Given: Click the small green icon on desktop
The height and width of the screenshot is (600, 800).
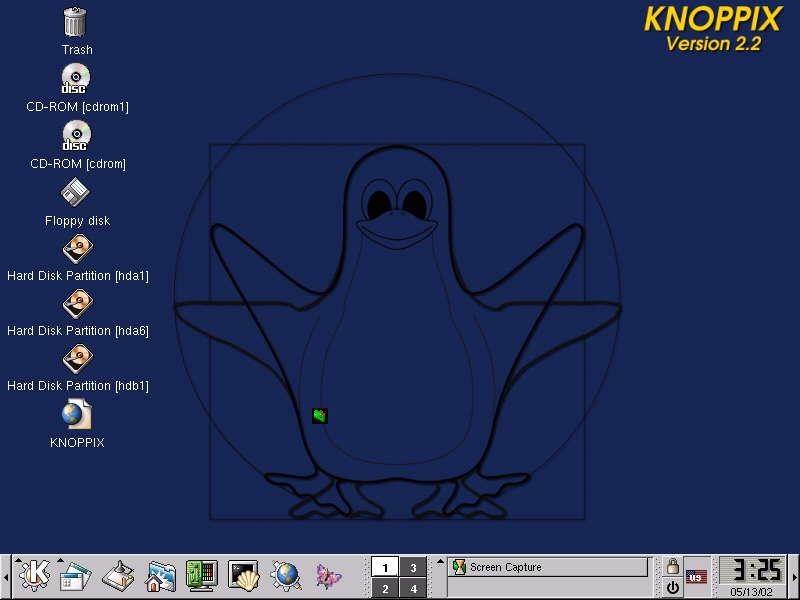Looking at the screenshot, I should coord(320,416).
